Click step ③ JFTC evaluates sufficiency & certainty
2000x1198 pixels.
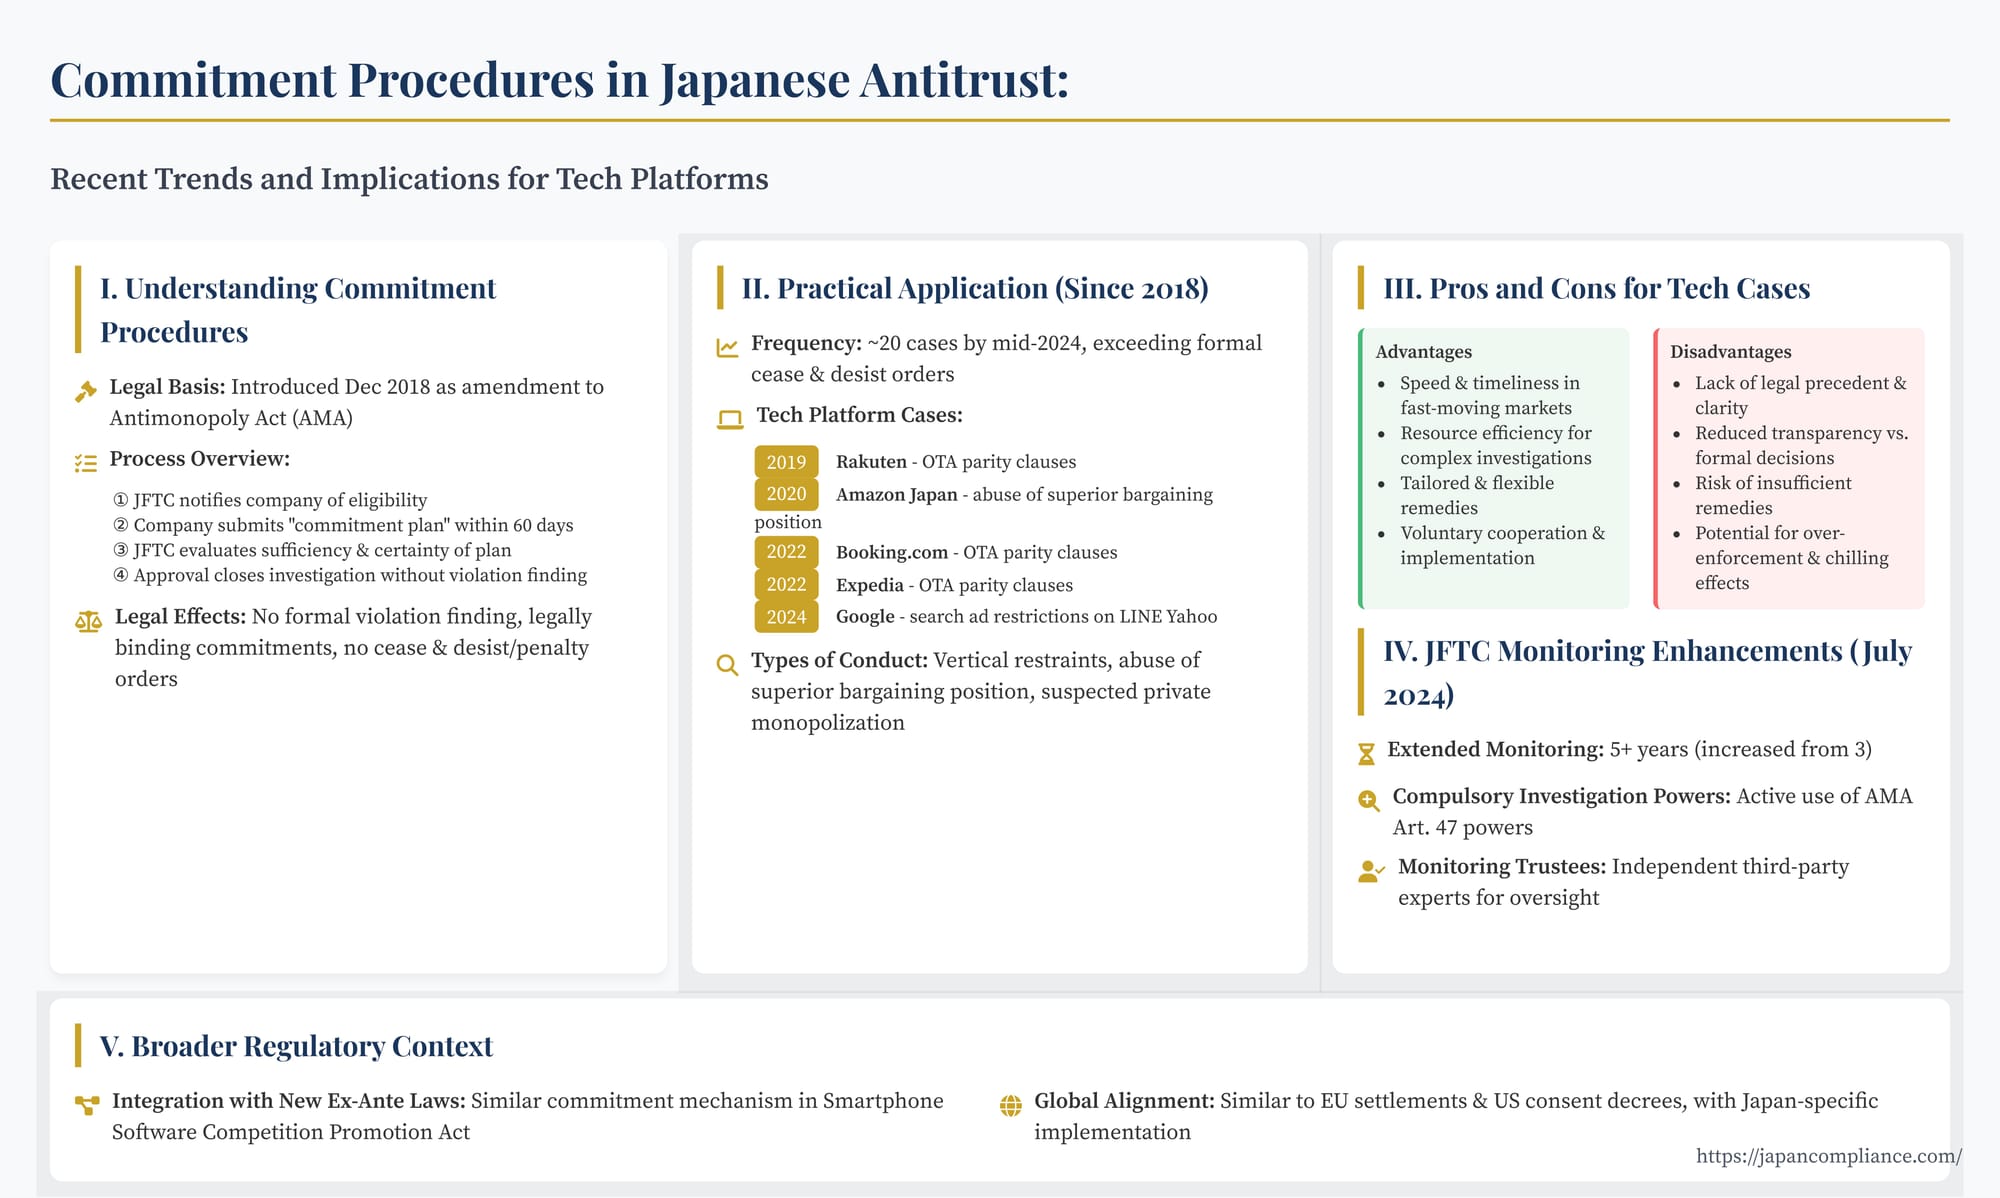(x=312, y=550)
